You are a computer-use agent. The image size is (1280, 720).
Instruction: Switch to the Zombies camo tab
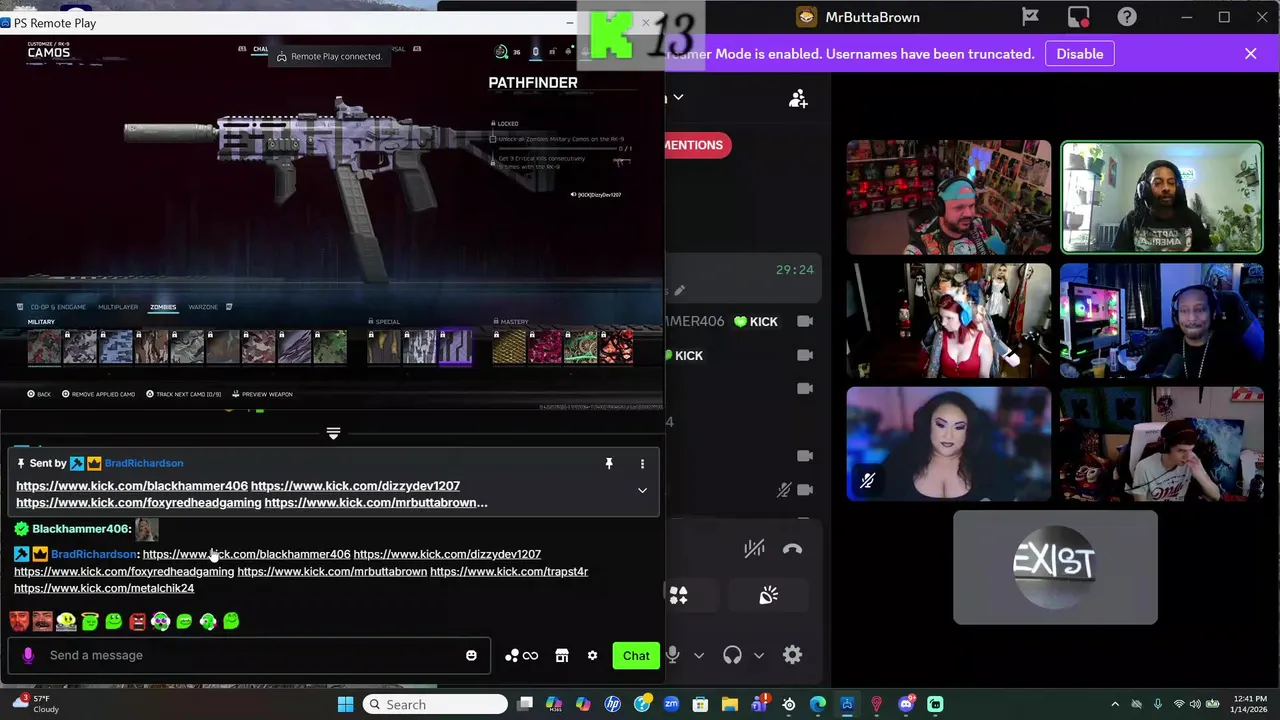(x=163, y=307)
